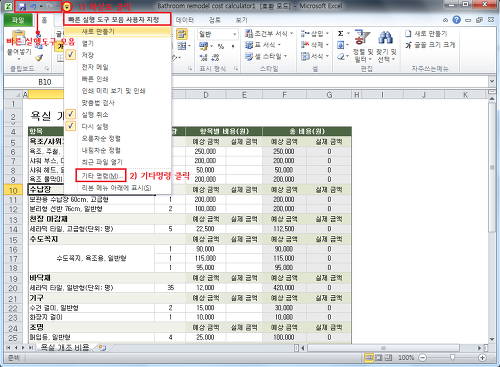This screenshot has height=367, width=500.
Task: Expand the formula bar with the chevron
Action: (492, 81)
